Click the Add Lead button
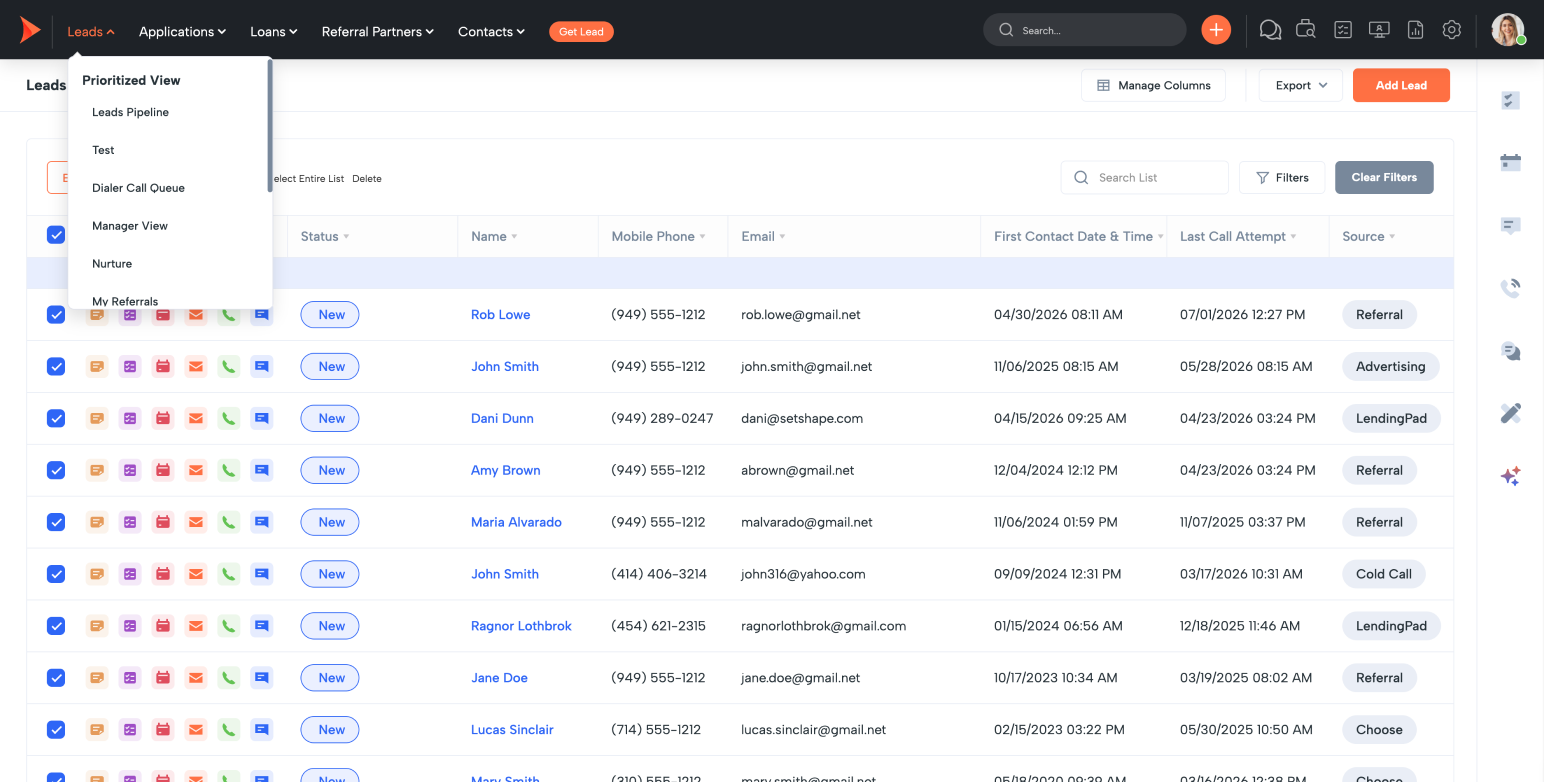This screenshot has height=782, width=1544. coord(1401,85)
